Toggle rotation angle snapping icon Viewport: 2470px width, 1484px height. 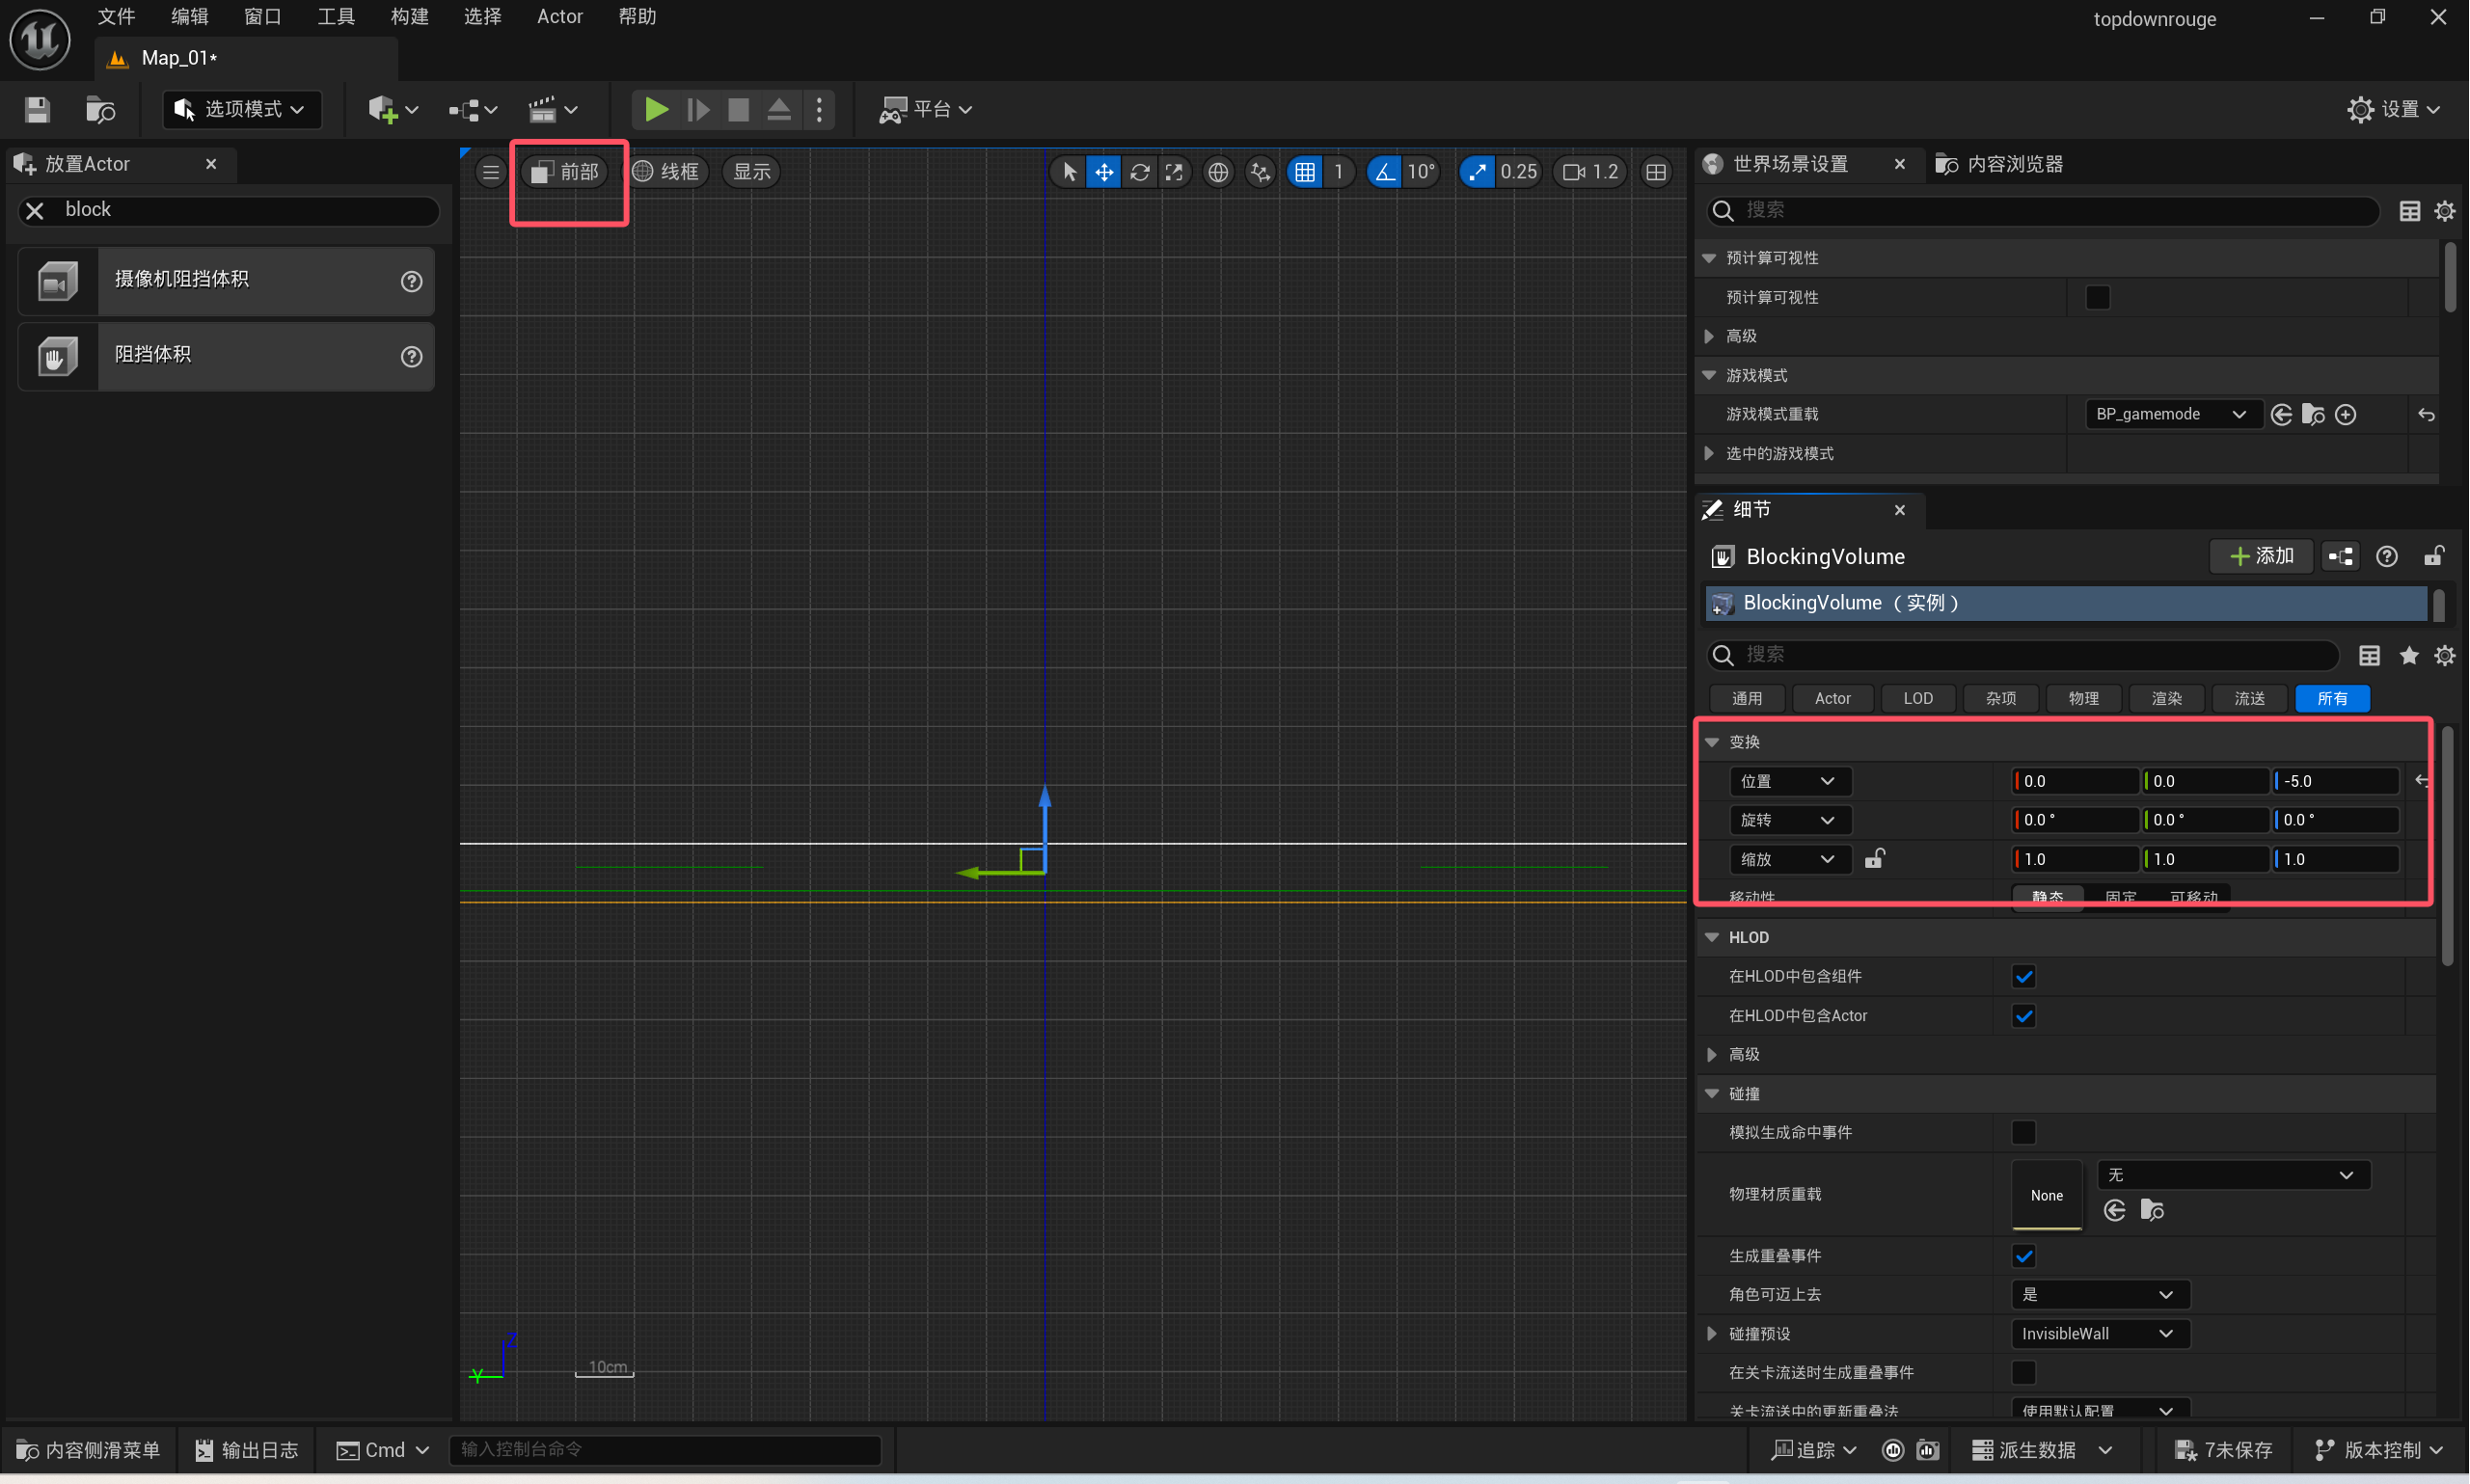[1384, 172]
